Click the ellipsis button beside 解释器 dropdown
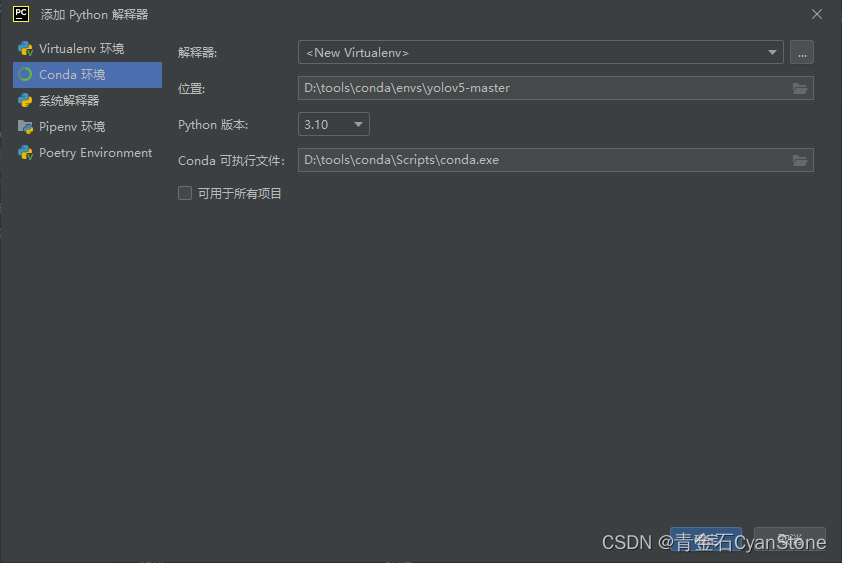Screen dimensions: 842x563 pos(802,53)
